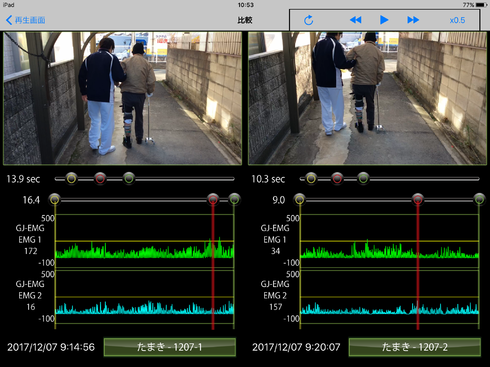
Task: Tap the battery indicator in status bar
Action: 482,5
